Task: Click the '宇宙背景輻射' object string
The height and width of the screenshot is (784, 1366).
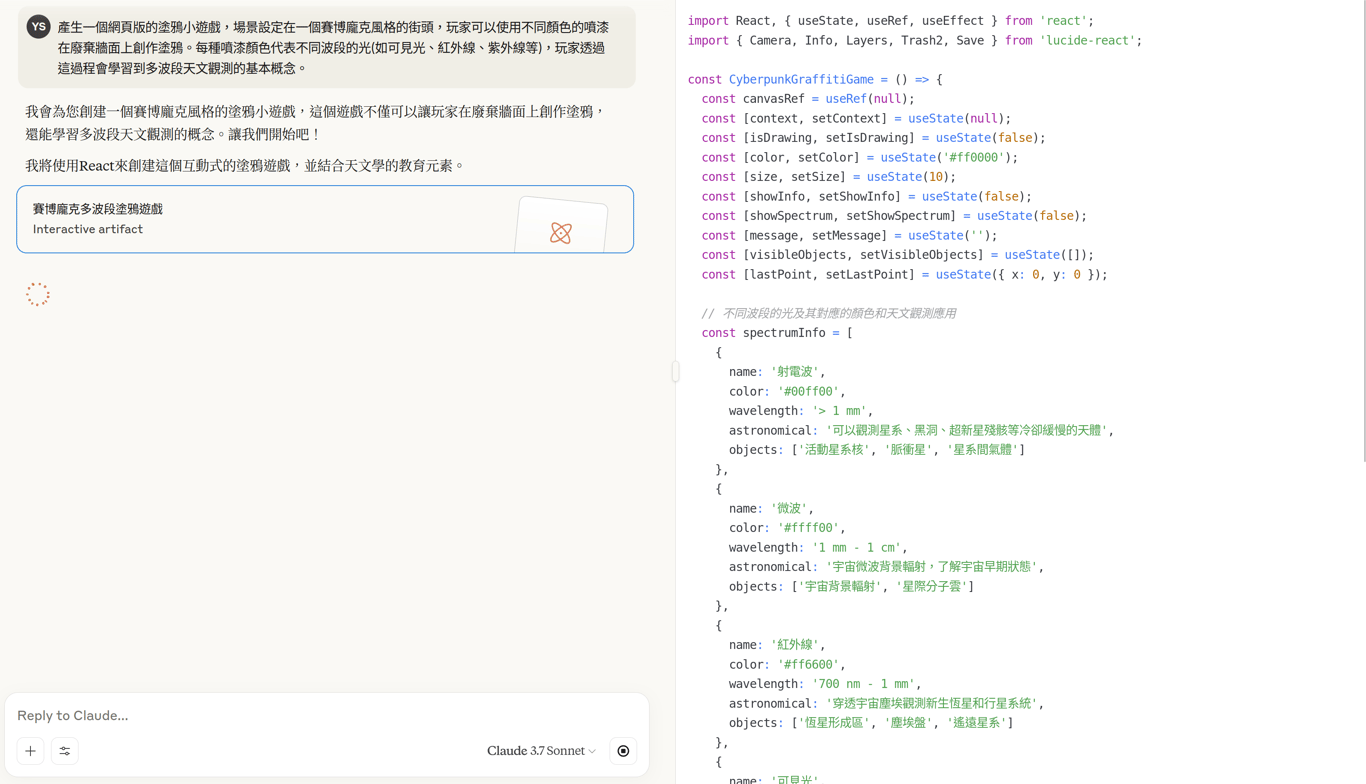Action: click(x=840, y=587)
